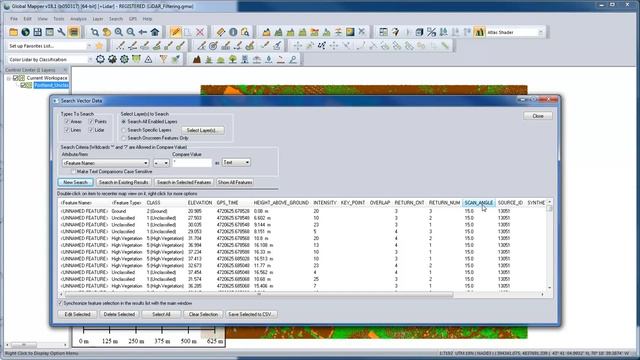The image size is (640, 360).
Task: Click the first Lidar gear settings icon
Action: [100, 60]
